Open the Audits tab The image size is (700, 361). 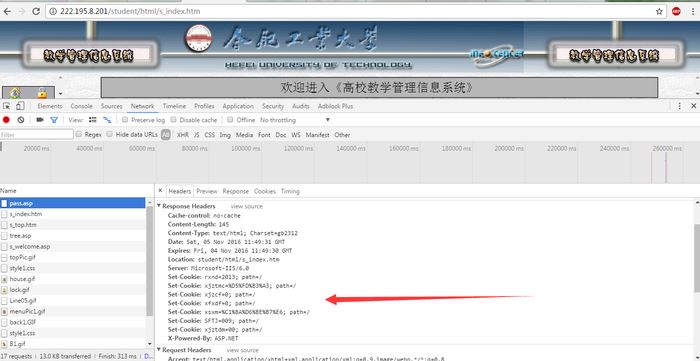click(x=301, y=106)
